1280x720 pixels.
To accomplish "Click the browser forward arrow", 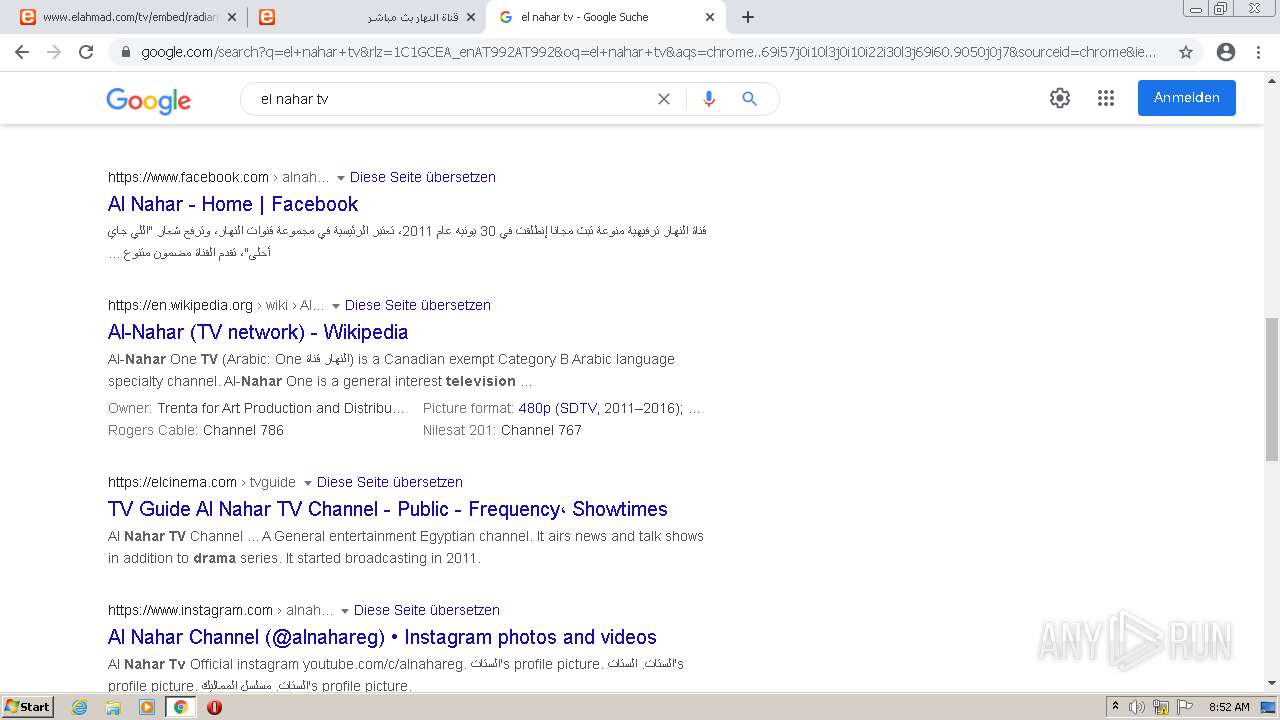I will click(x=54, y=52).
